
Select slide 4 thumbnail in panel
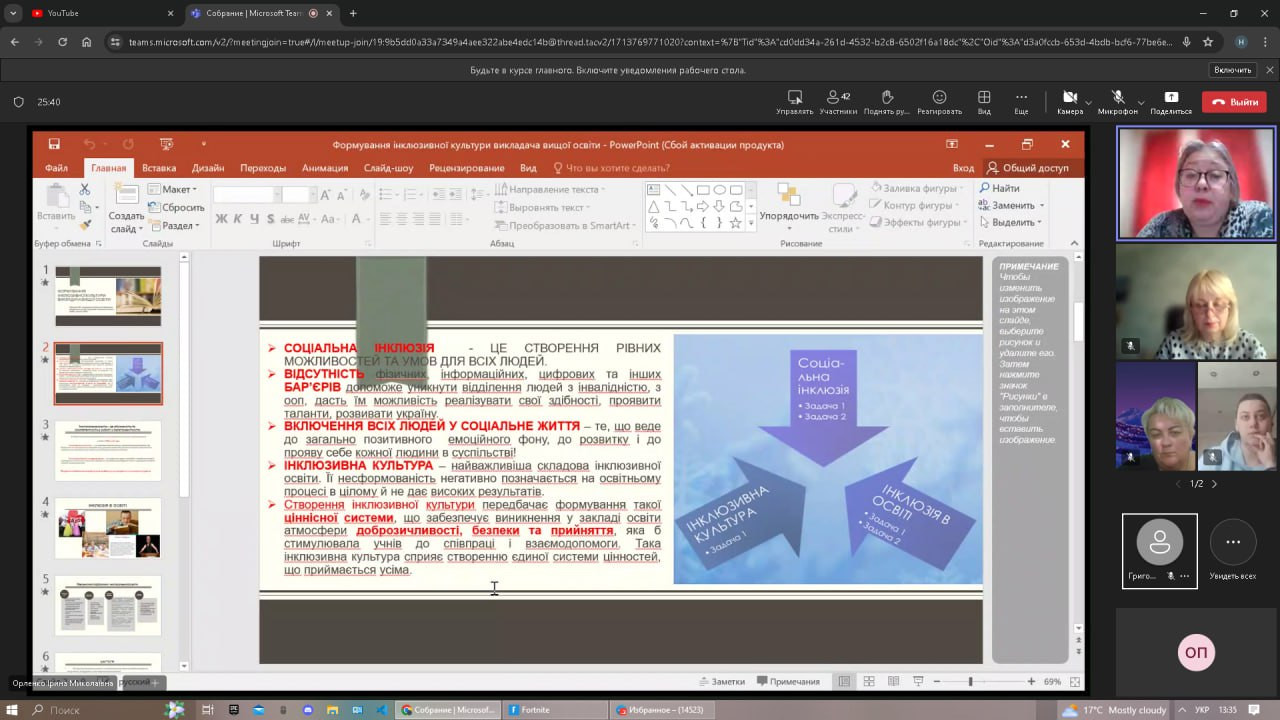tap(108, 527)
